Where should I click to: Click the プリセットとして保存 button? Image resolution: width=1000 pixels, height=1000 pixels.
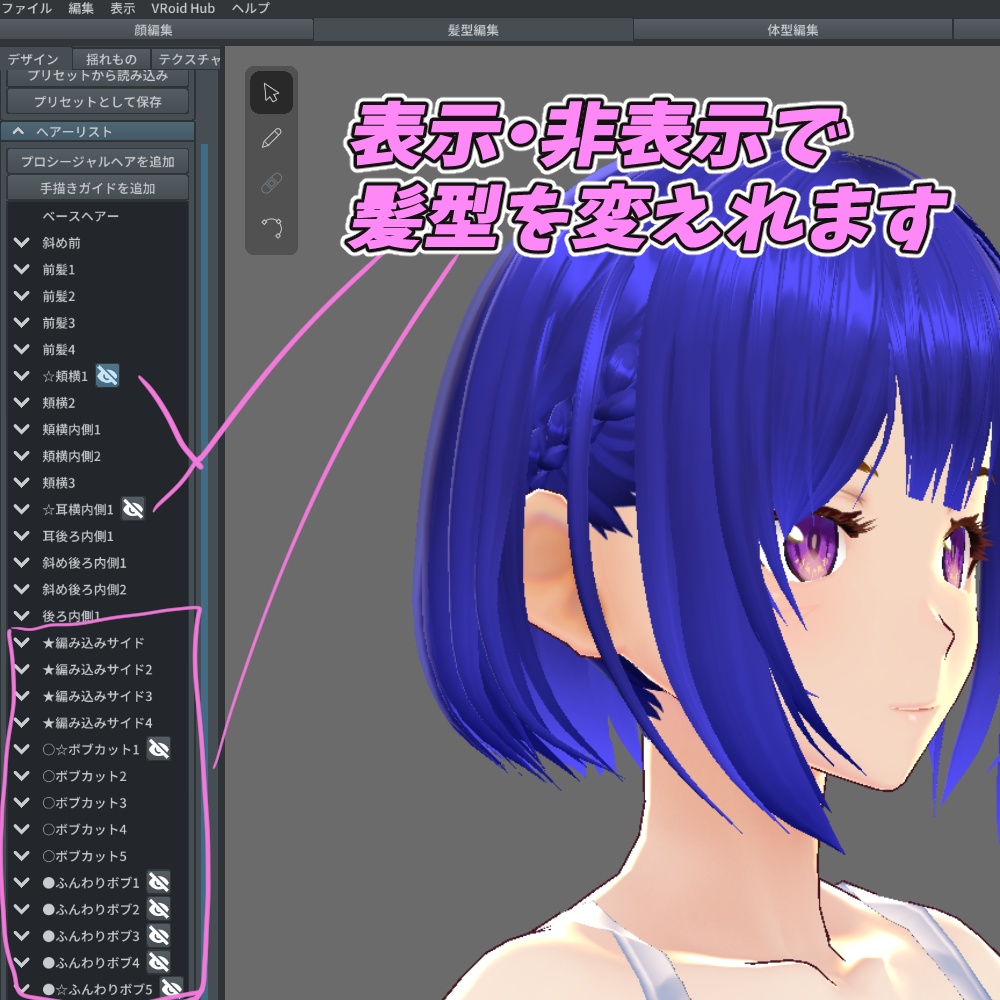click(x=97, y=100)
